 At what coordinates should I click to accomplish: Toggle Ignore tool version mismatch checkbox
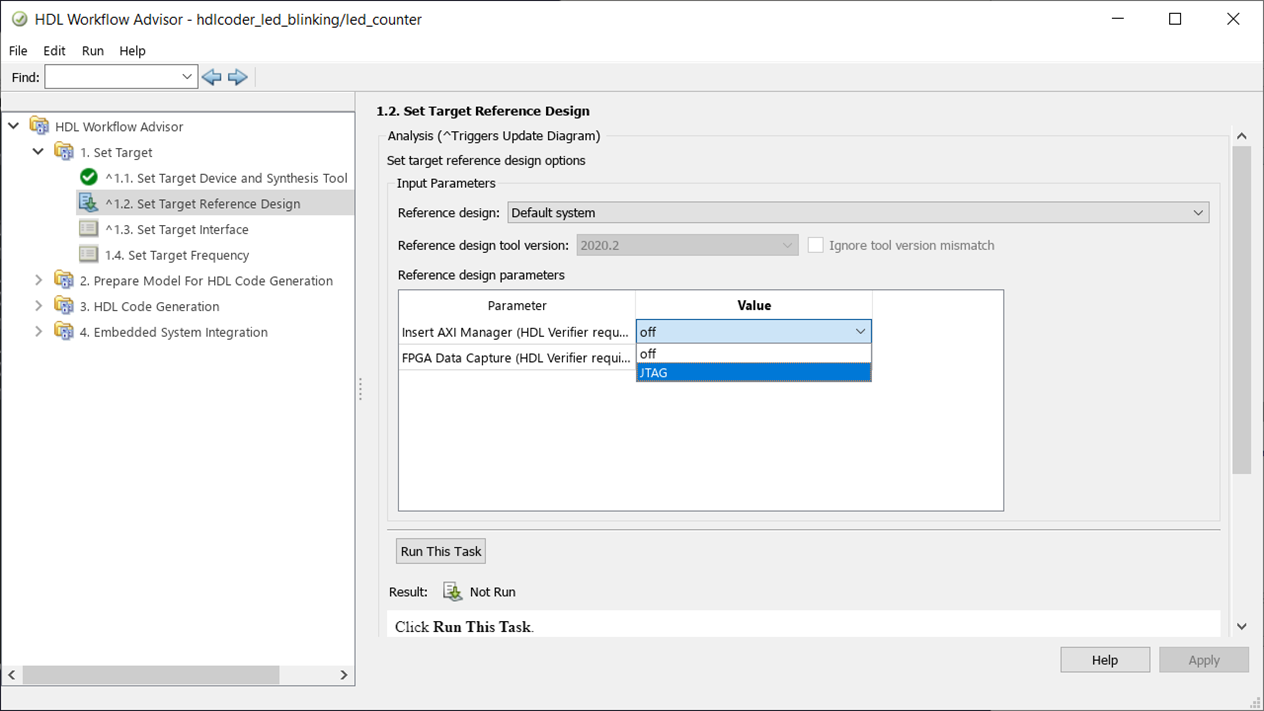pyautogui.click(x=816, y=245)
